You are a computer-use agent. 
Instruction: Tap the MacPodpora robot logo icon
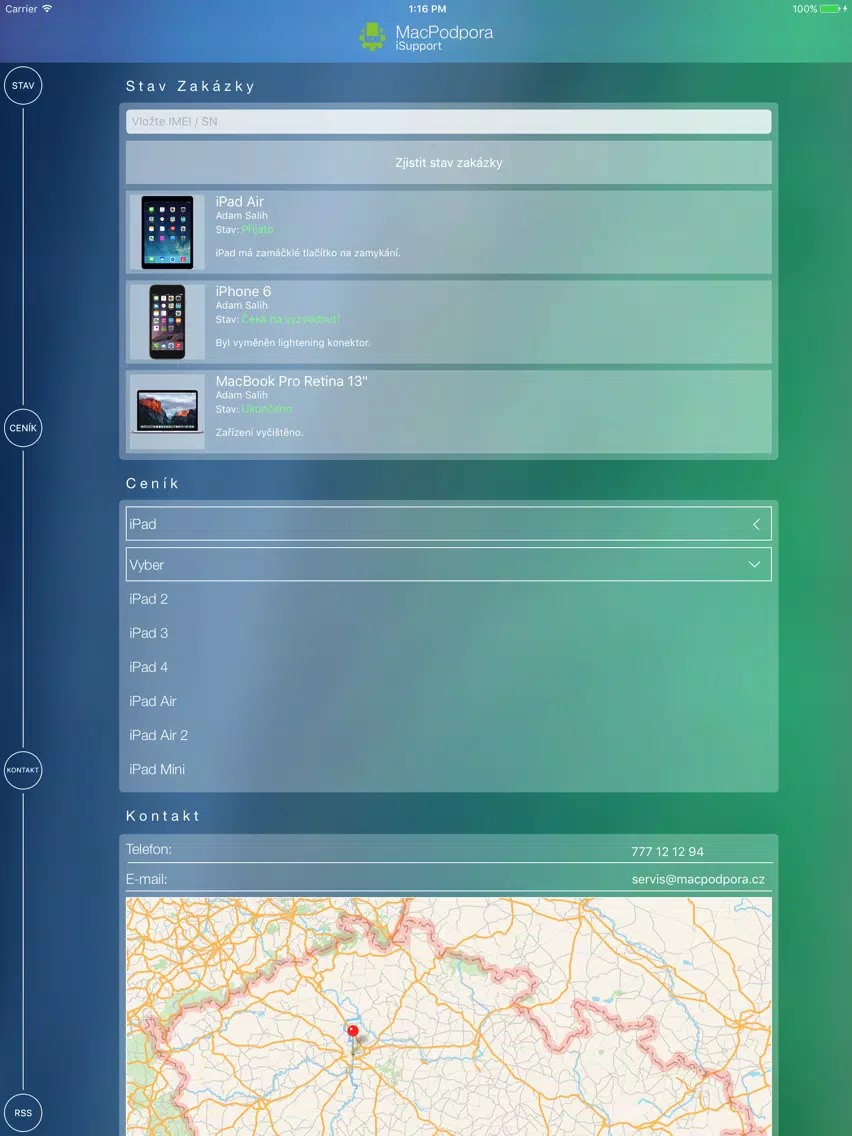[x=372, y=36]
